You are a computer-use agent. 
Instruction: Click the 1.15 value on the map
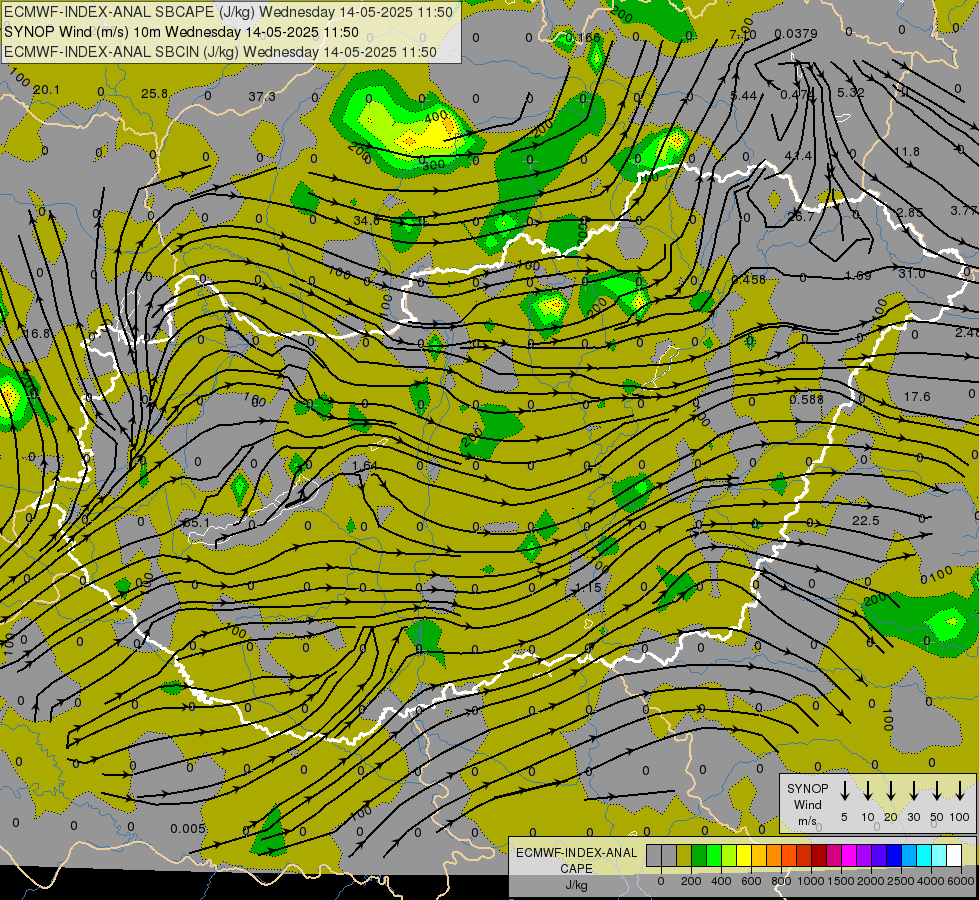tap(588, 587)
